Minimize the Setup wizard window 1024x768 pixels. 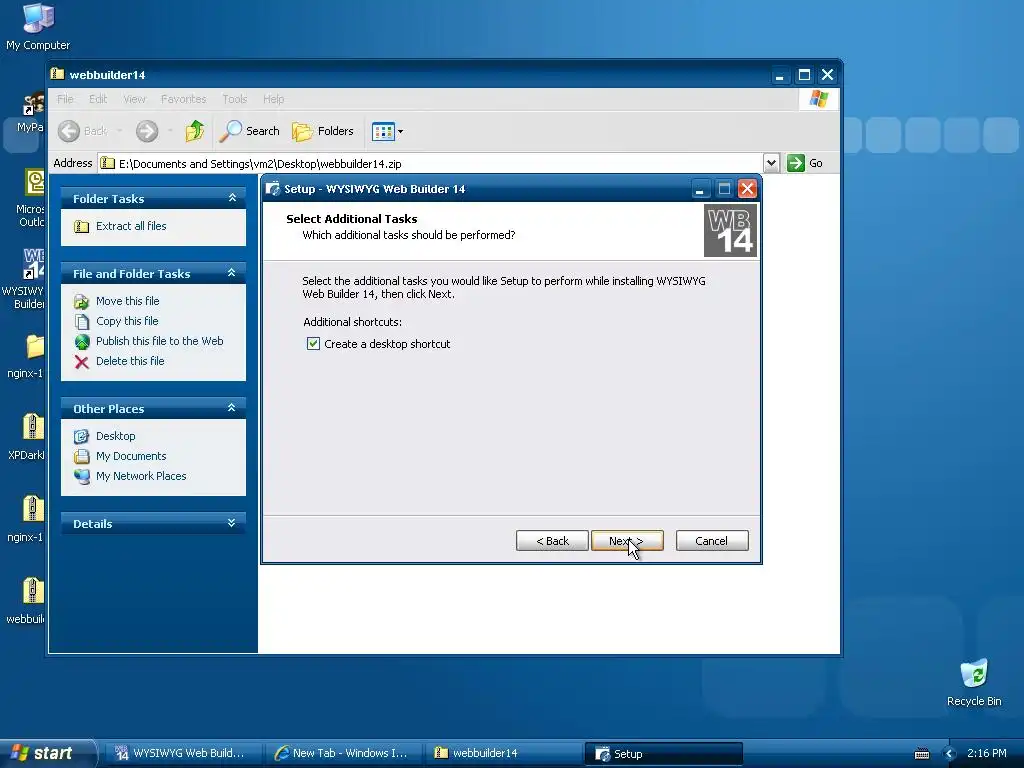tap(699, 189)
